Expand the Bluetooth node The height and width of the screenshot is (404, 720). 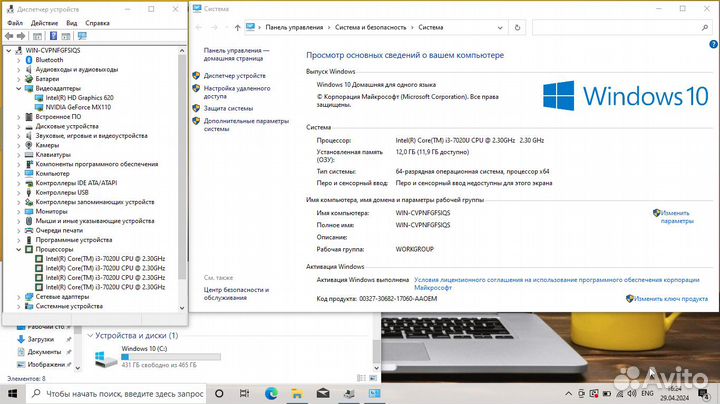(19, 60)
